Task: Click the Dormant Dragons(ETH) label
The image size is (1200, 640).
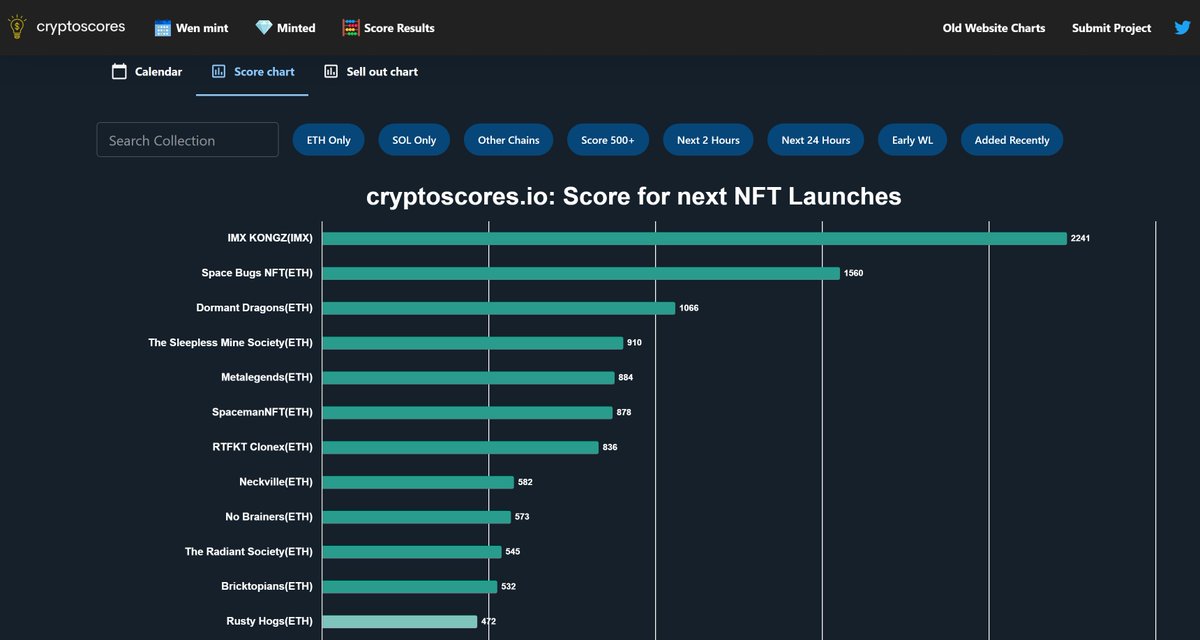Action: click(x=254, y=308)
